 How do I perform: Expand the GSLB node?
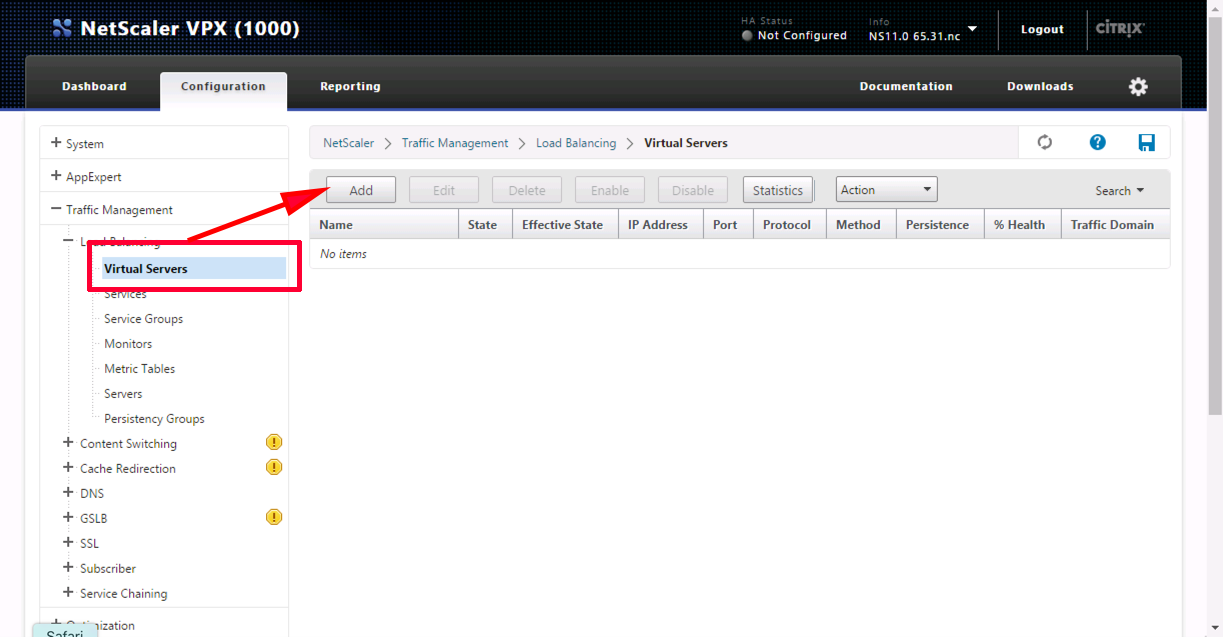click(68, 517)
